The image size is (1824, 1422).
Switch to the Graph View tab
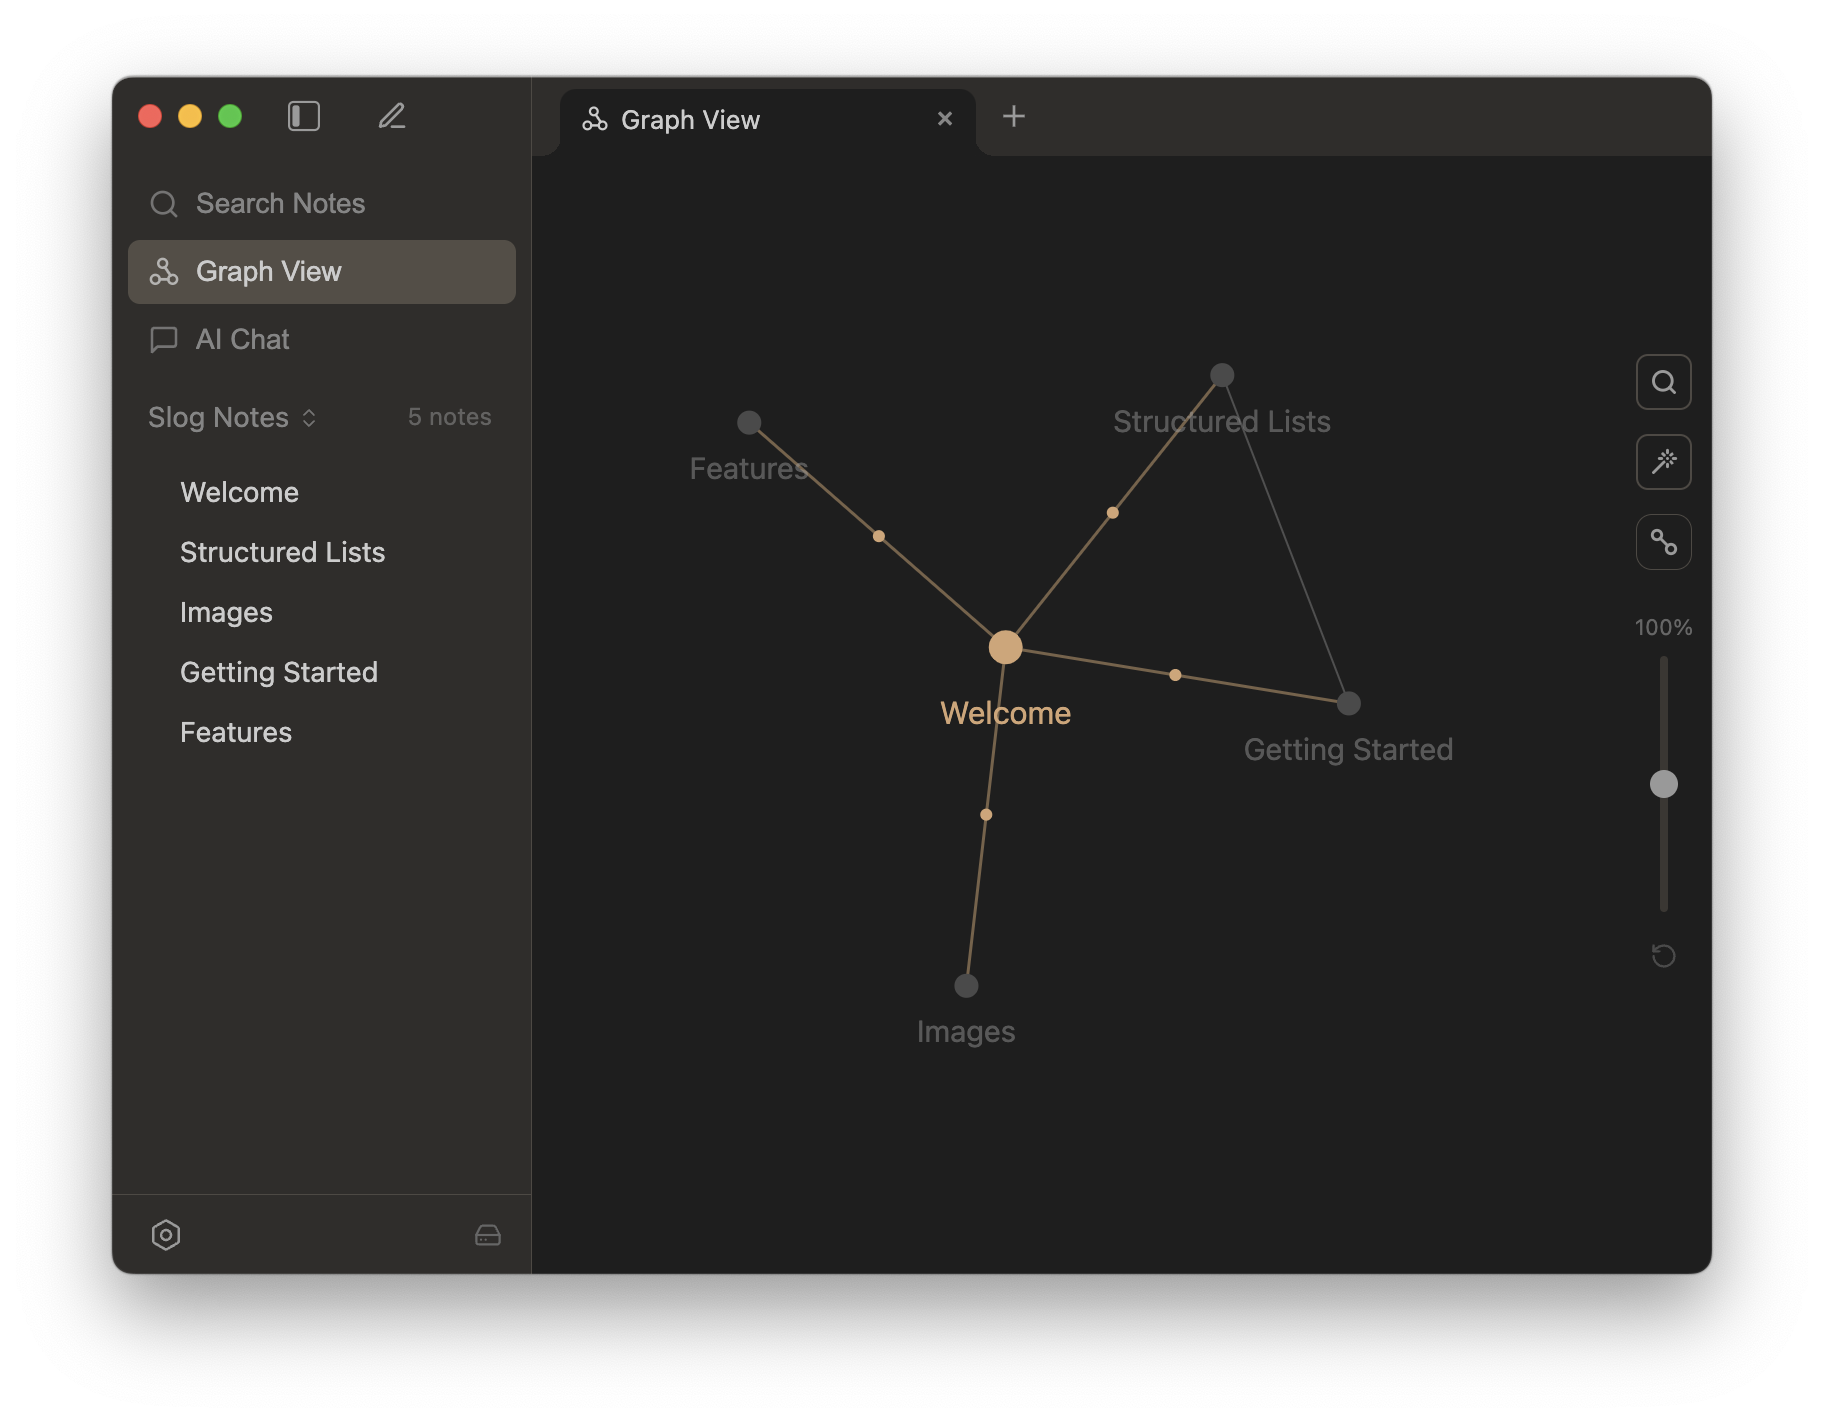click(x=690, y=119)
